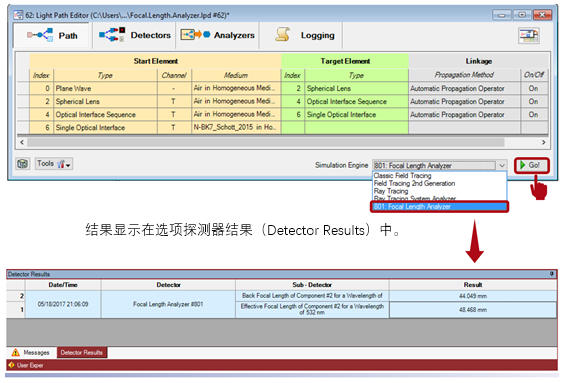This screenshot has width=567, height=383.
Task: Open the Tools dropdown menu
Action: [x=54, y=164]
